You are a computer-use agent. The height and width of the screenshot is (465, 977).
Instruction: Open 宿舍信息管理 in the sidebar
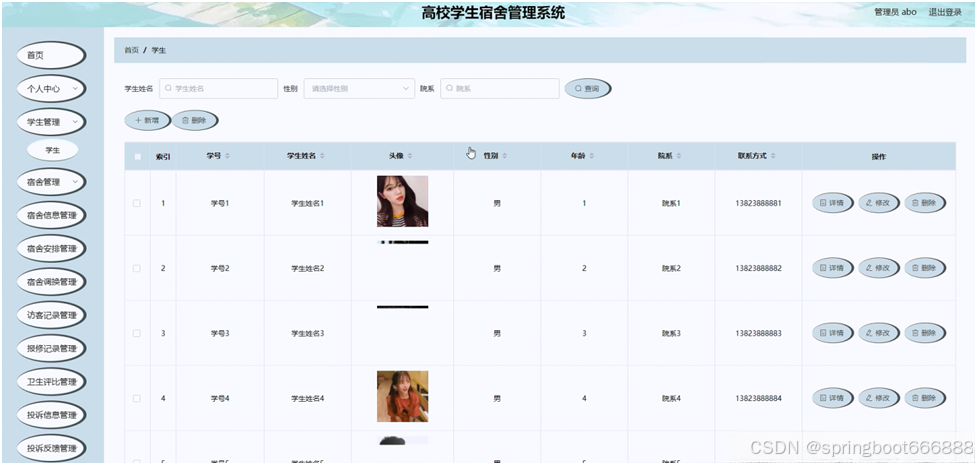pyautogui.click(x=51, y=216)
